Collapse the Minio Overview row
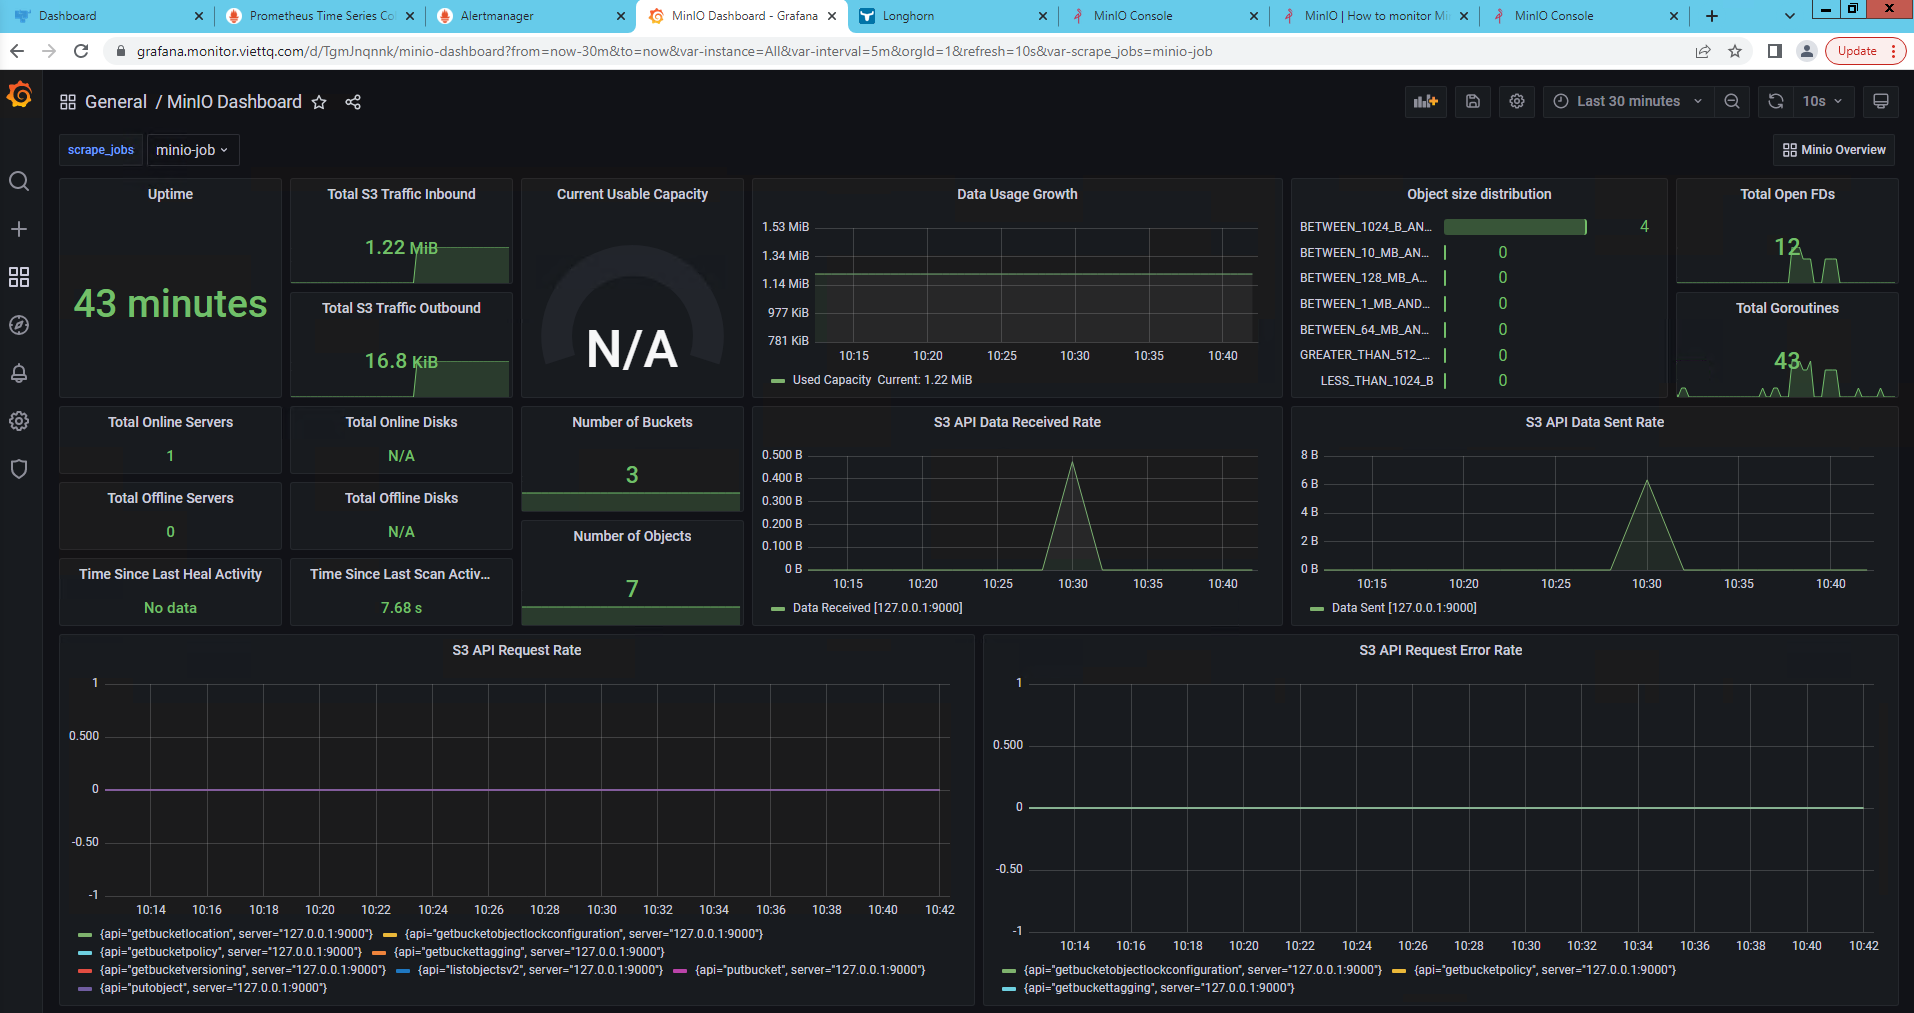Viewport: 1914px width, 1013px height. click(1832, 149)
